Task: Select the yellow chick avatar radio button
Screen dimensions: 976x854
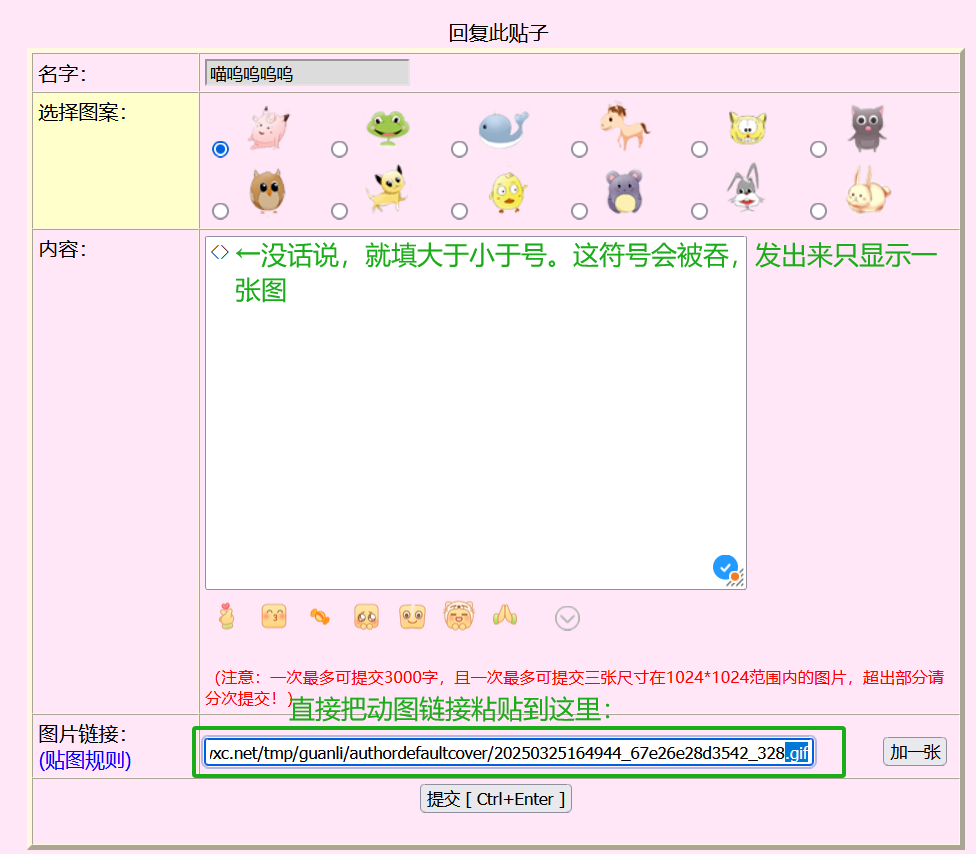Action: point(459,212)
